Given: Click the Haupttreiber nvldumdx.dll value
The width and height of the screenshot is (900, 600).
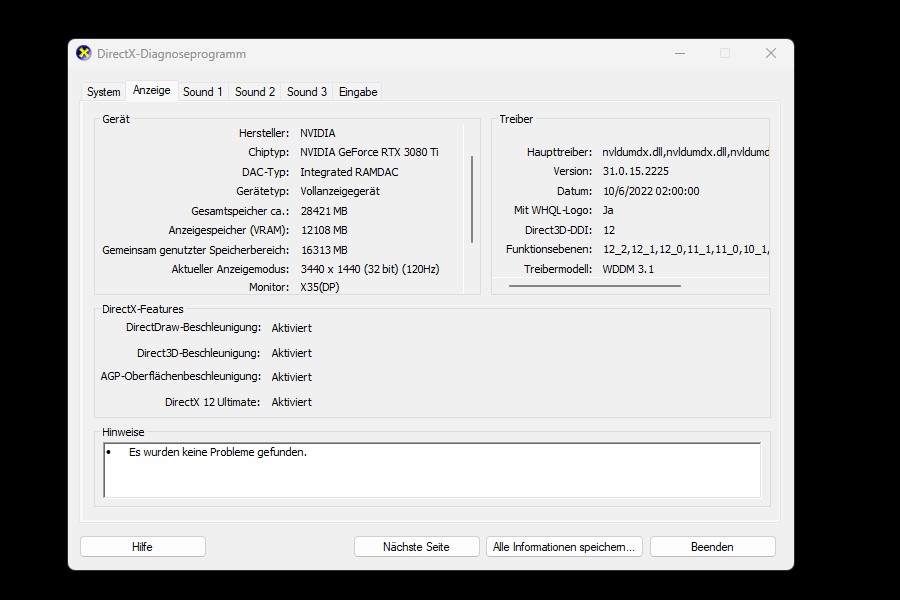Looking at the screenshot, I should pos(685,152).
